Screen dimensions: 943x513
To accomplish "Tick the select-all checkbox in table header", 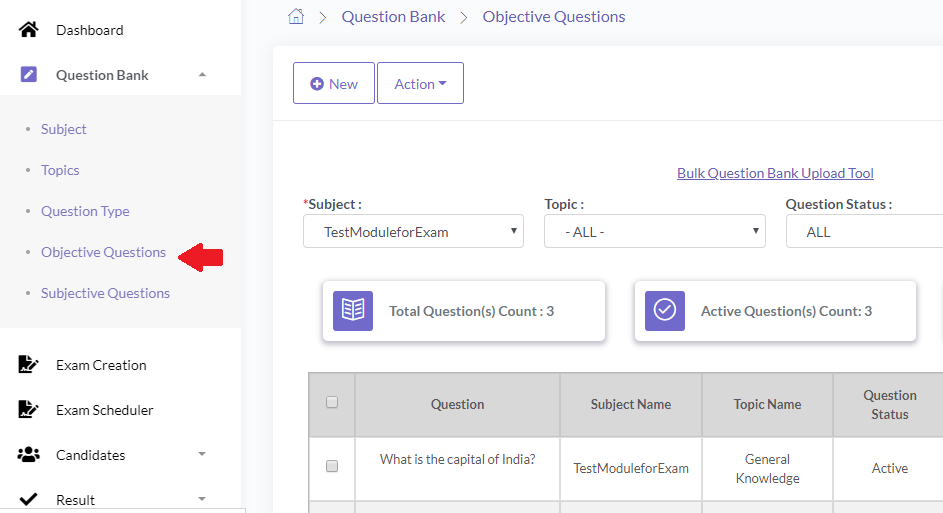I will tap(332, 402).
